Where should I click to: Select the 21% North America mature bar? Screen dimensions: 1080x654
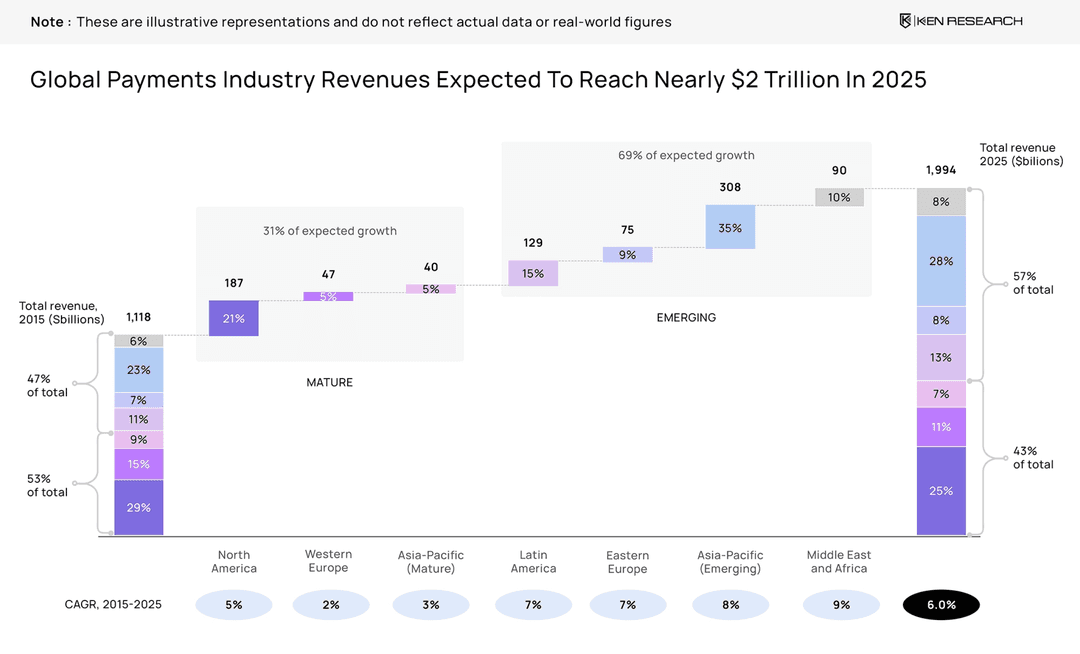233,318
